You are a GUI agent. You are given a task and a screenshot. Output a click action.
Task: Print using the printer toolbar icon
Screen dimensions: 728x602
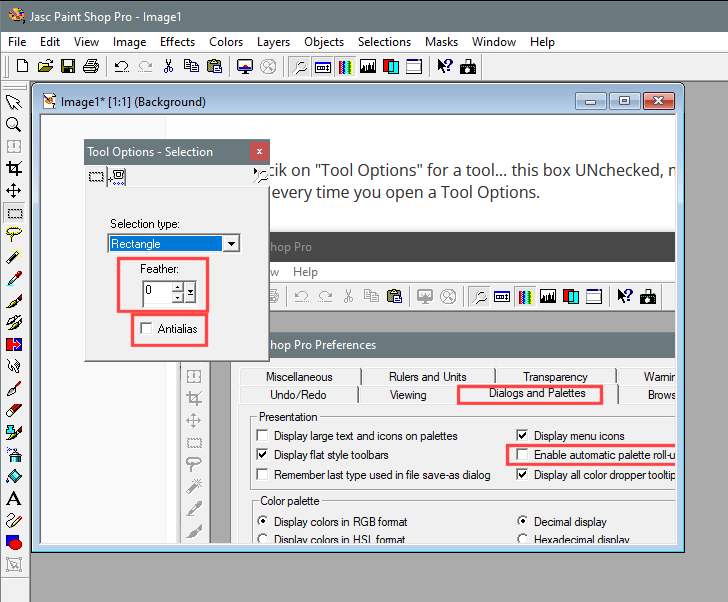coord(91,66)
